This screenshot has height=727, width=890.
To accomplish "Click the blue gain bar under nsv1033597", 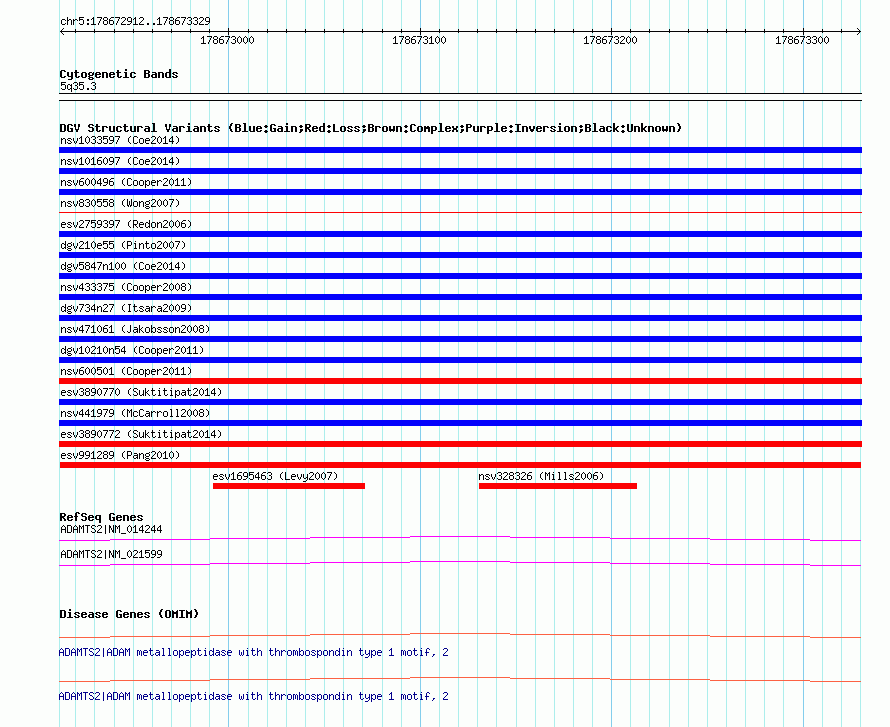I will (x=460, y=150).
